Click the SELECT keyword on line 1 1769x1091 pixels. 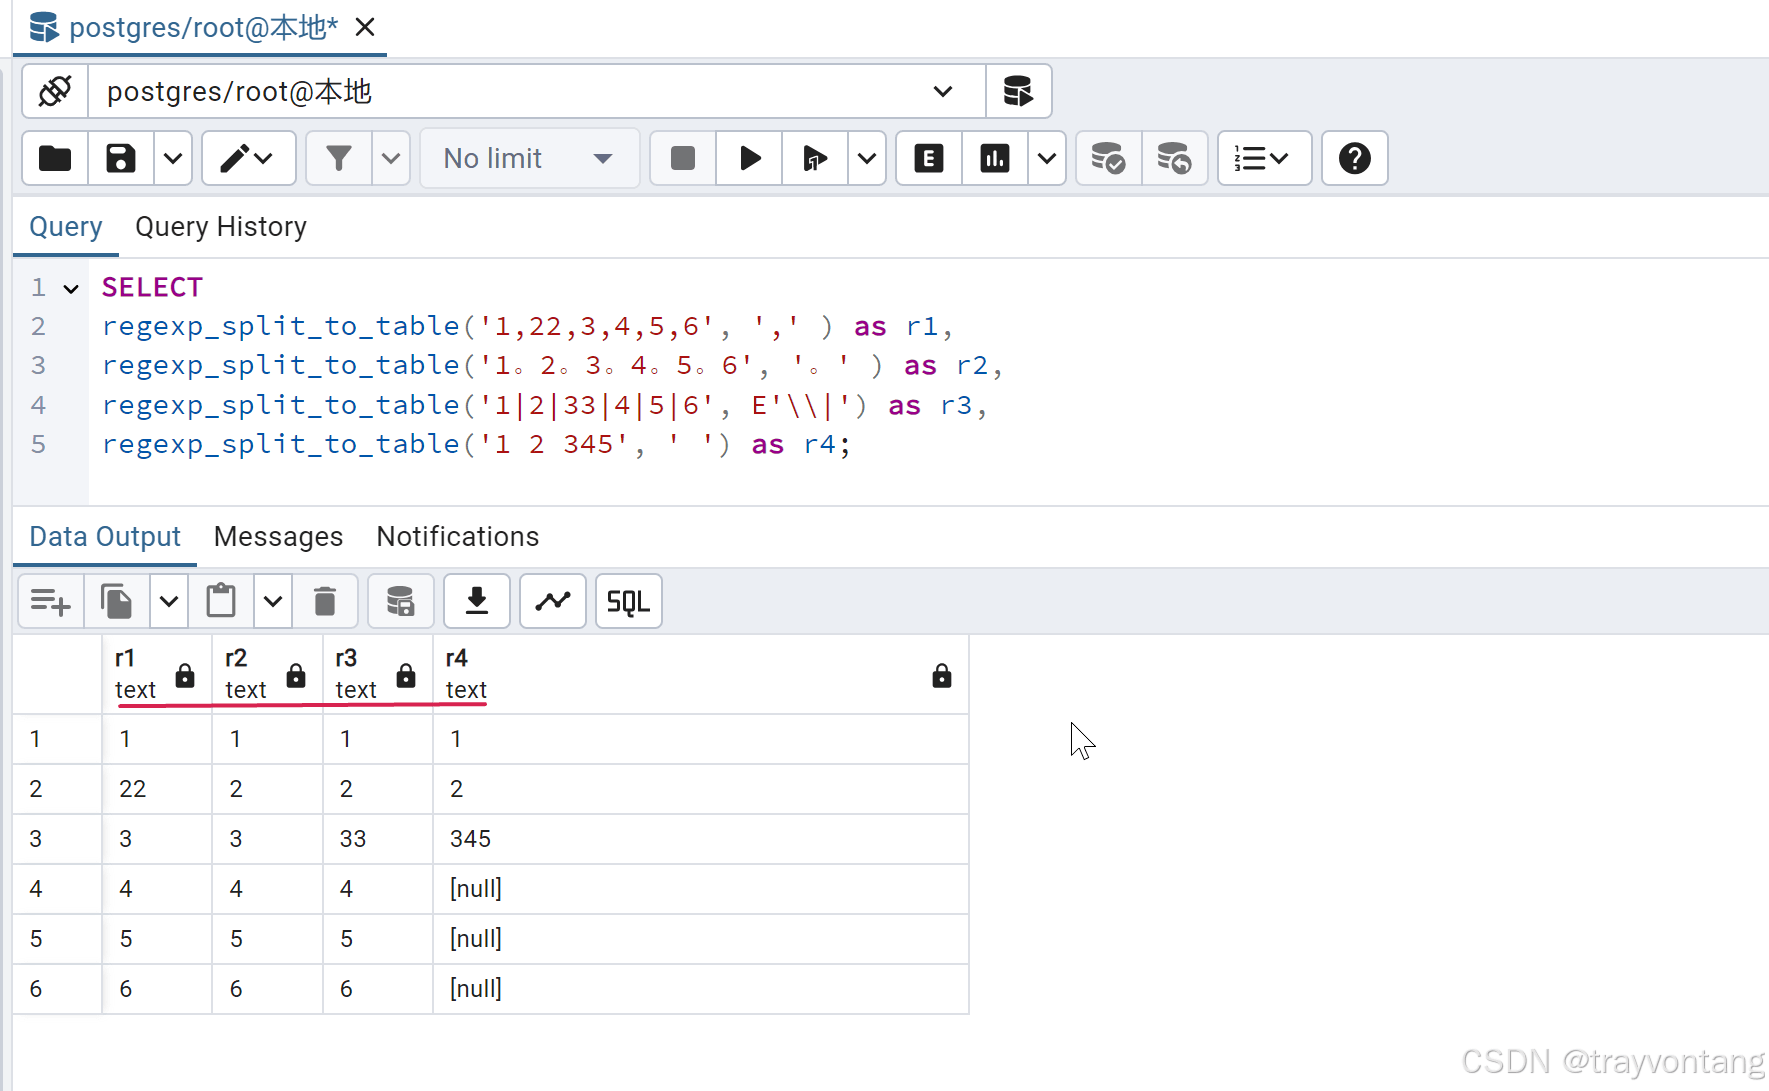click(152, 287)
